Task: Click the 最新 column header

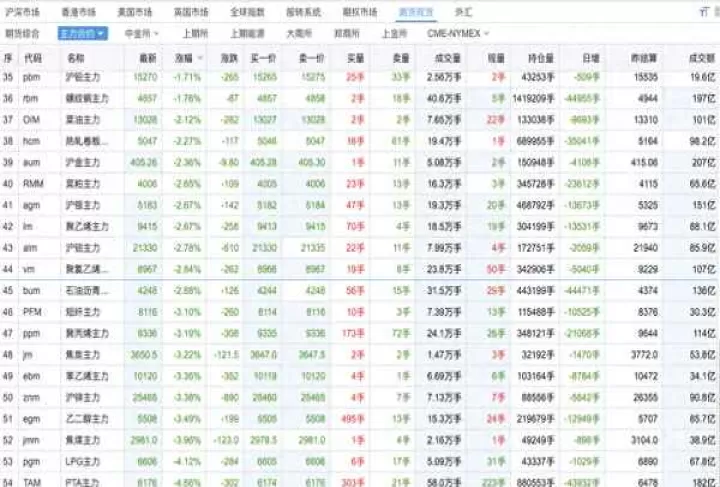Action: pyautogui.click(x=148, y=58)
